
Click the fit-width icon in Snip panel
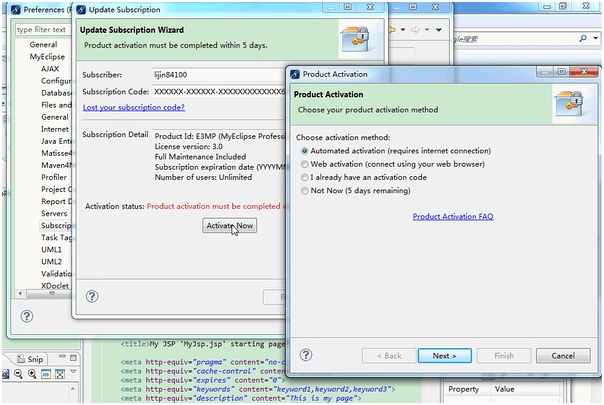pyautogui.click(x=46, y=373)
